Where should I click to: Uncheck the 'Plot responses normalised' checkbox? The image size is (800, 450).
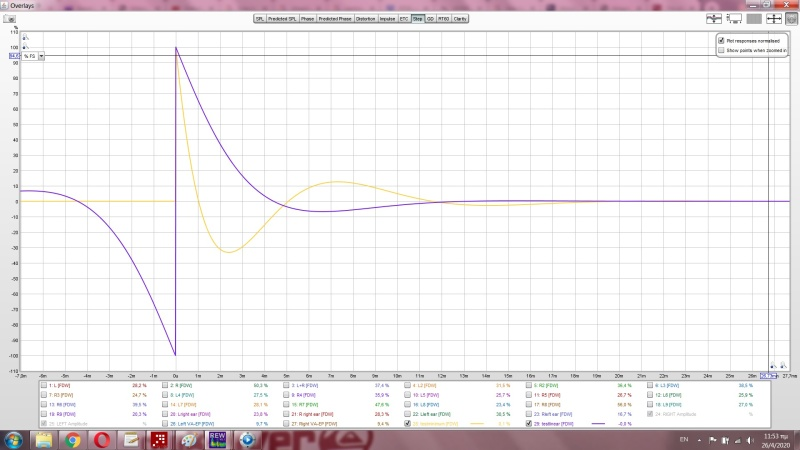pos(722,40)
